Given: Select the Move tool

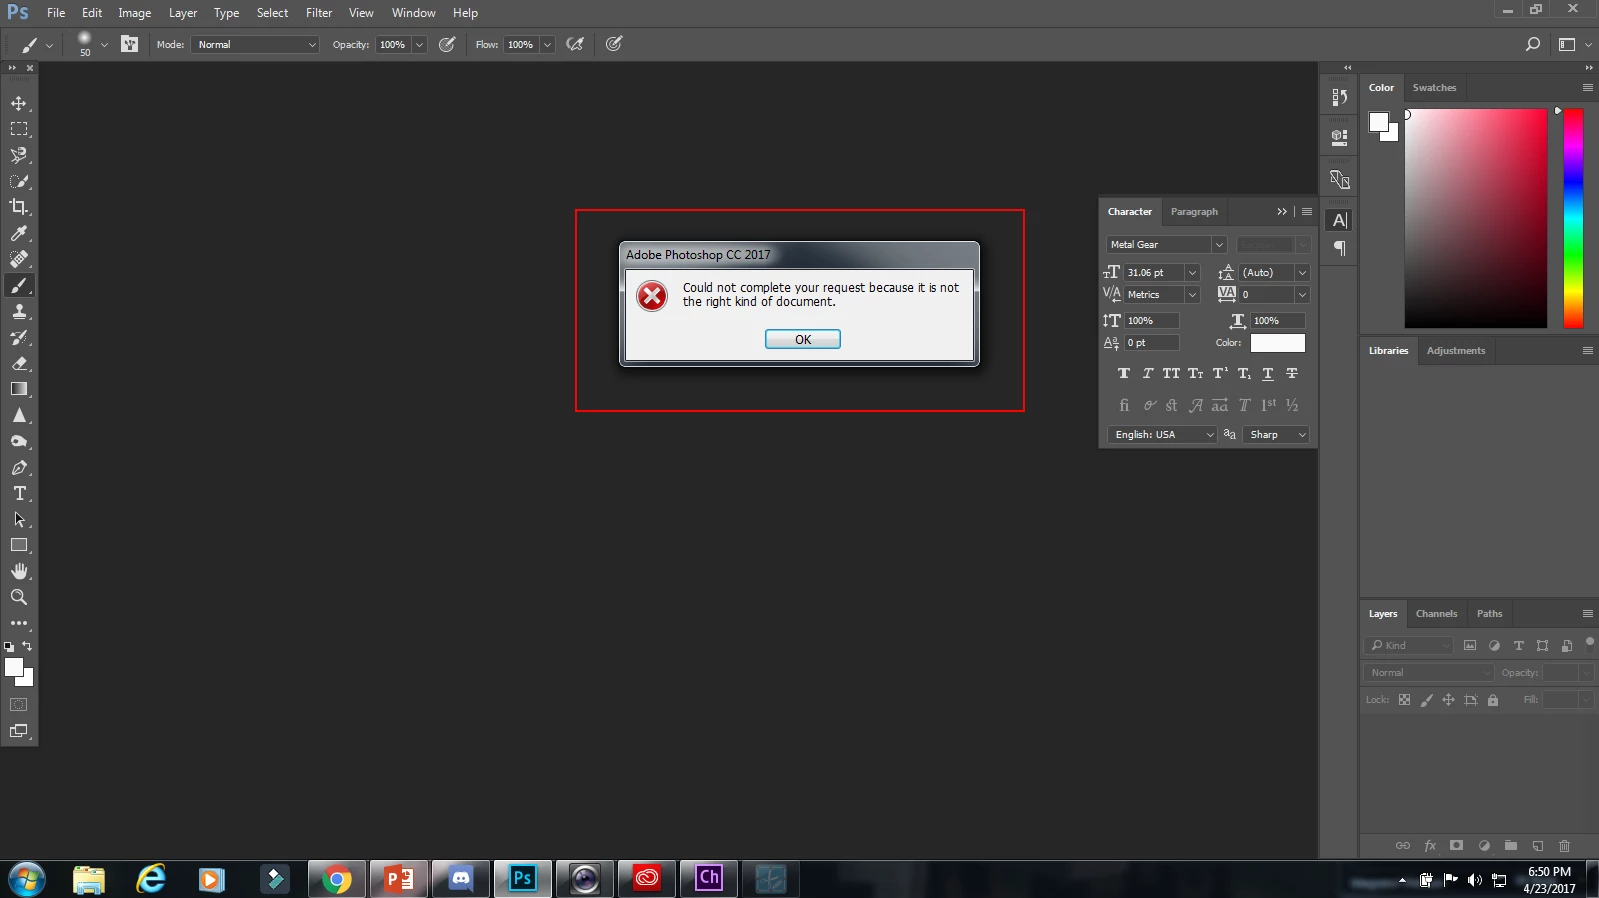Looking at the screenshot, I should pyautogui.click(x=19, y=103).
